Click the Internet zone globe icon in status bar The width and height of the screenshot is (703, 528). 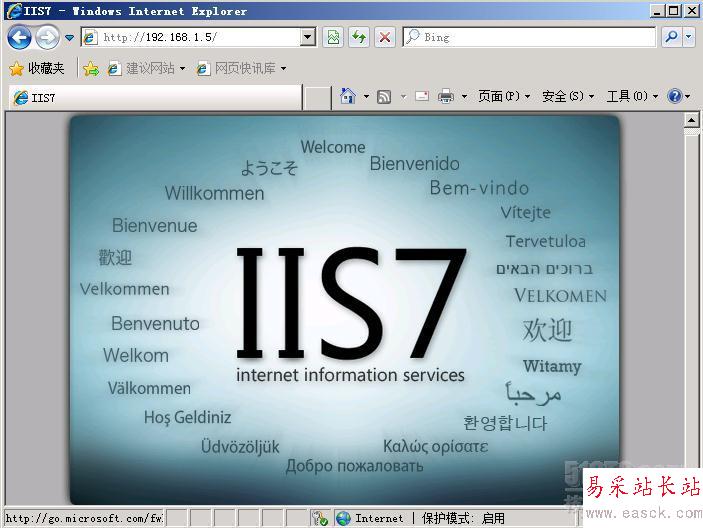pos(343,519)
